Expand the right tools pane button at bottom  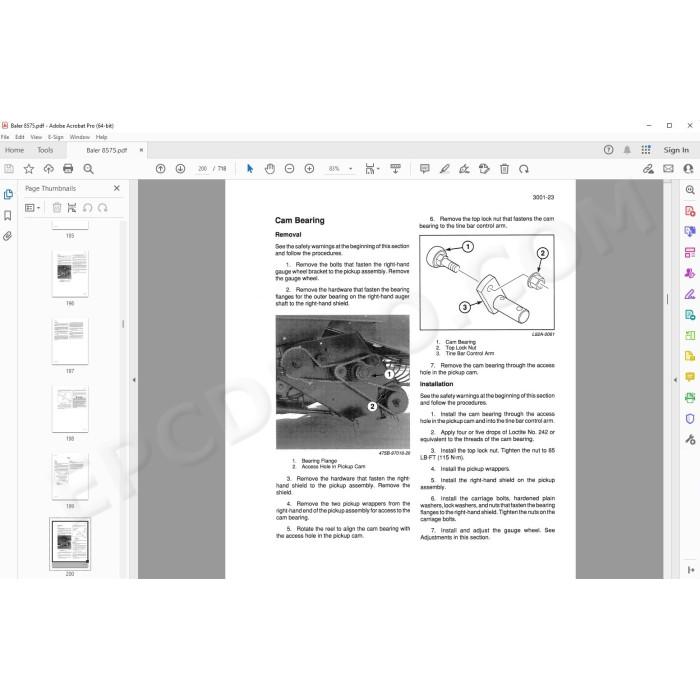click(691, 570)
